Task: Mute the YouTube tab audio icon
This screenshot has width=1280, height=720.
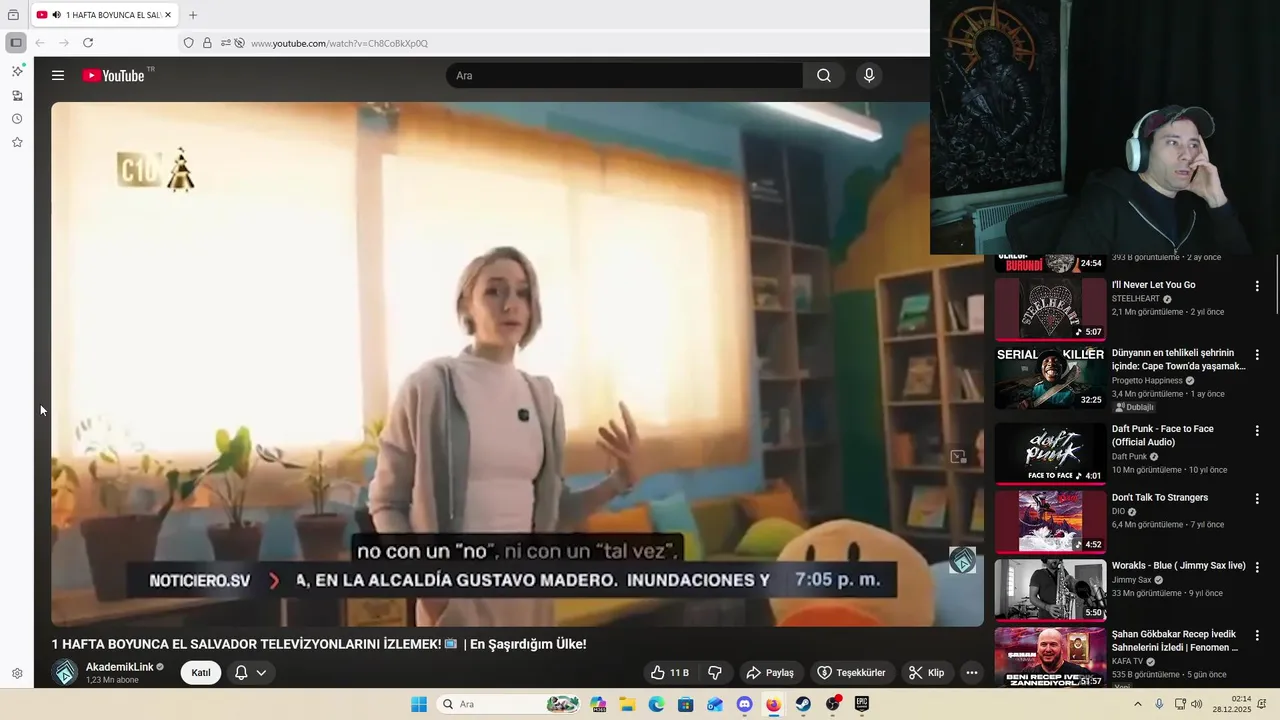Action: click(56, 15)
